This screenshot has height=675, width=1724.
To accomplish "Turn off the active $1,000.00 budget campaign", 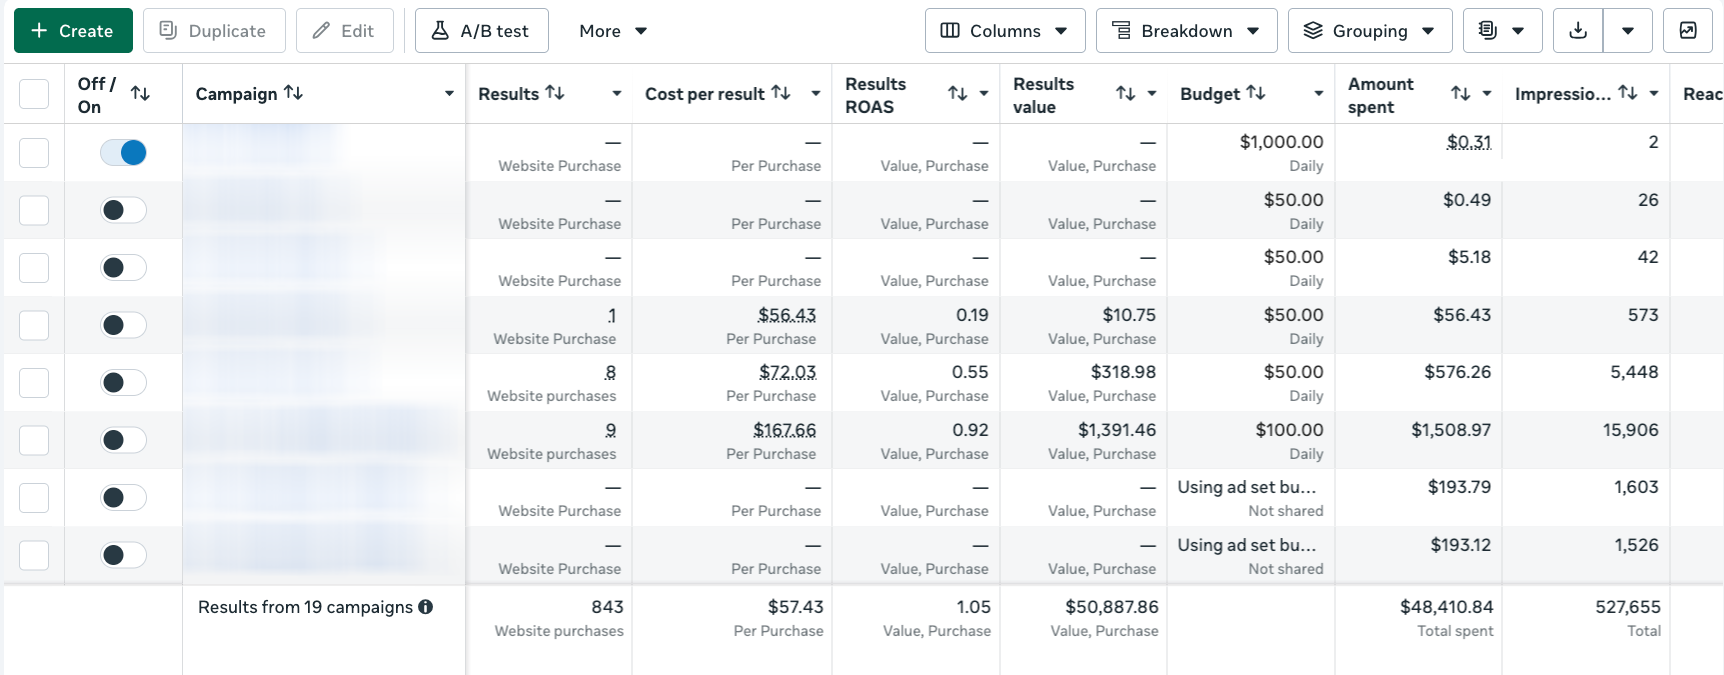I will tap(123, 152).
